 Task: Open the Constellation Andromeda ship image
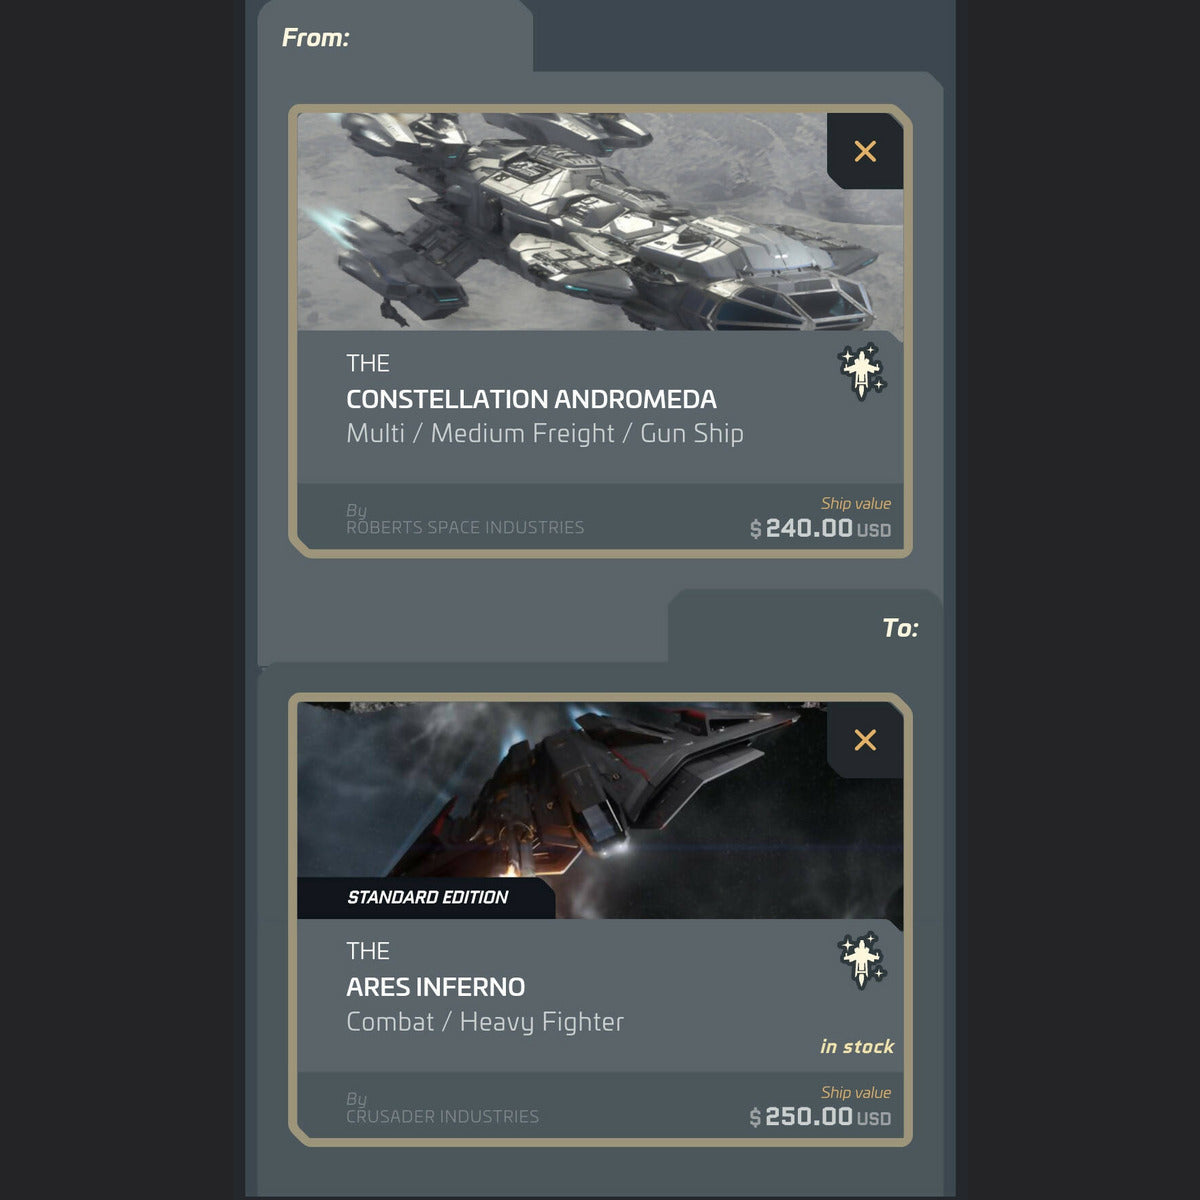click(x=600, y=221)
